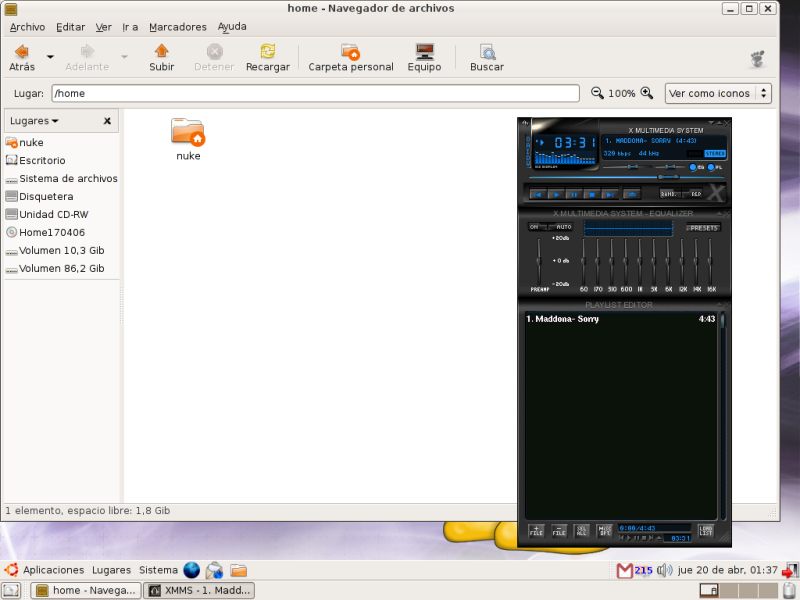Zoom out with the minus magnifier
The width and height of the screenshot is (800, 600).
597,93
